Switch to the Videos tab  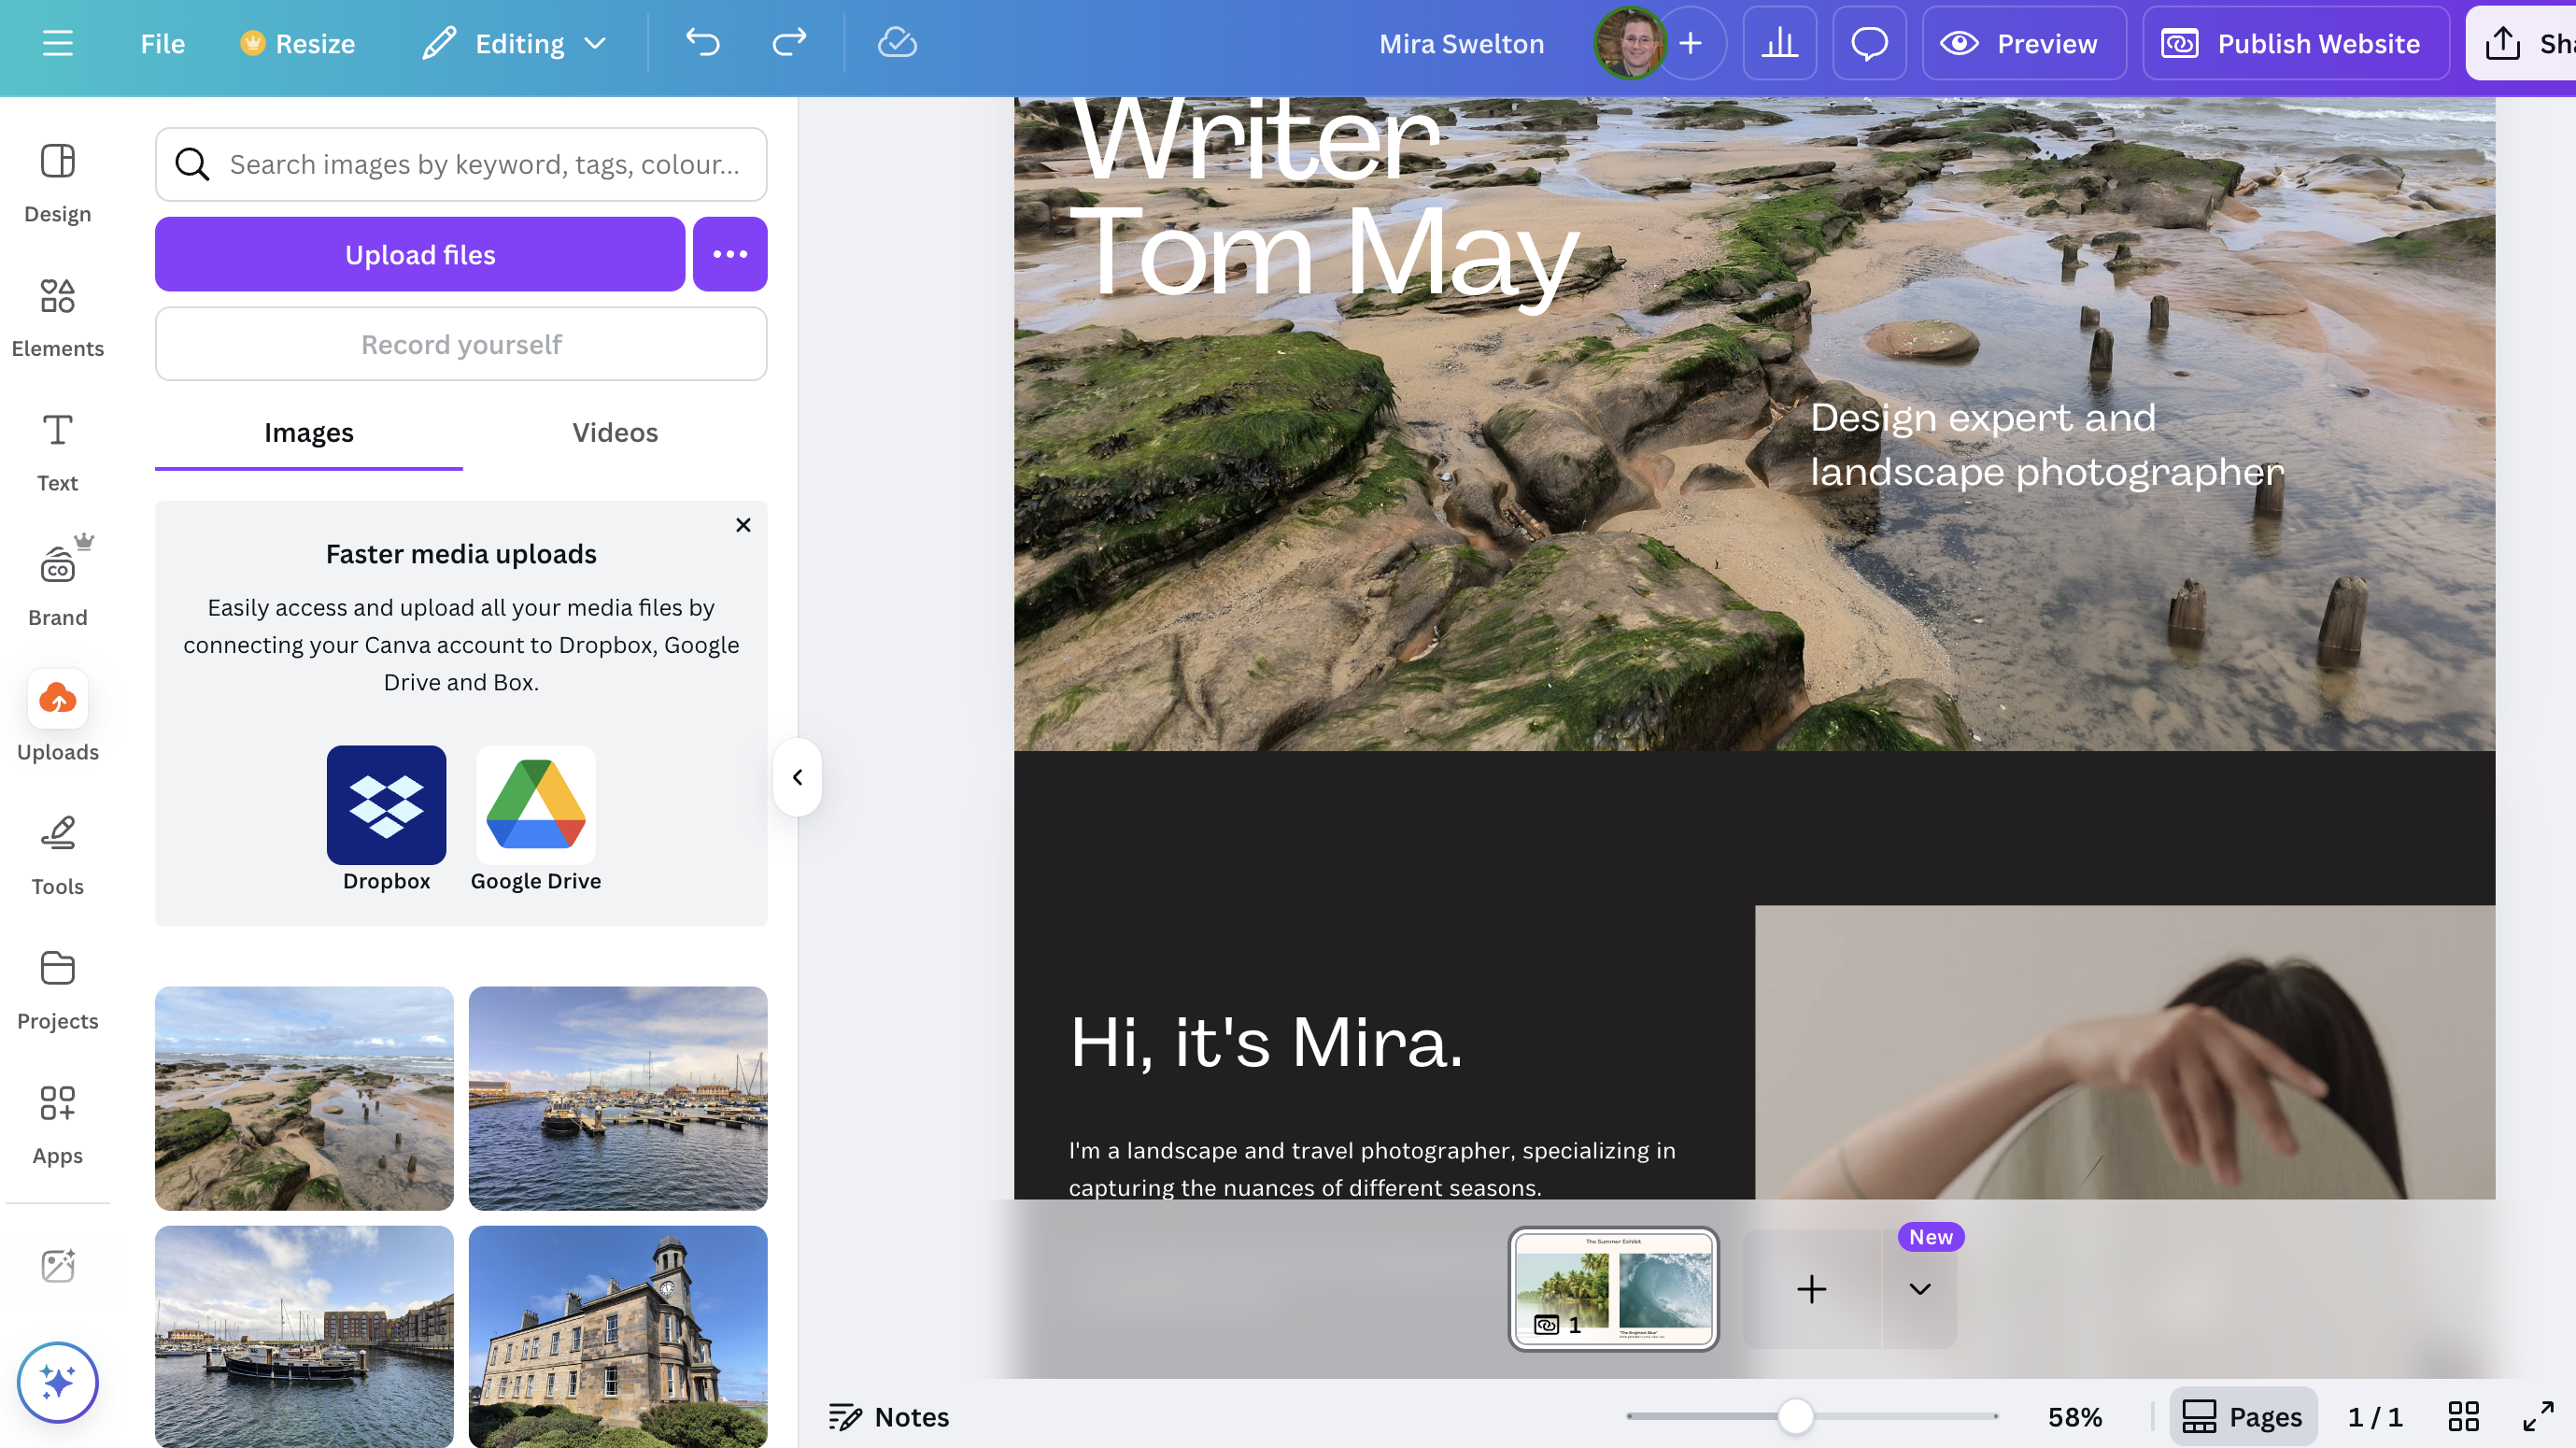[x=615, y=432]
